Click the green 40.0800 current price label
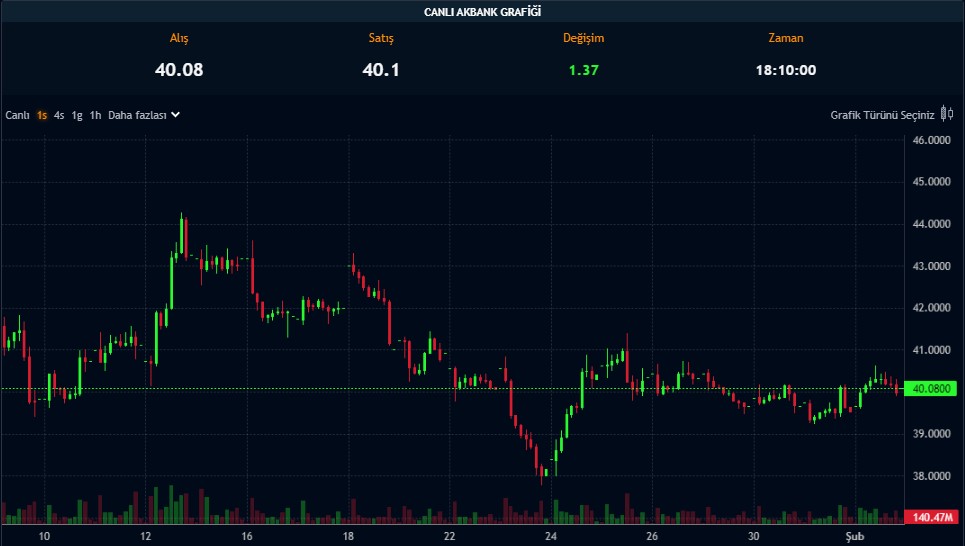Viewport: 965px width, 546px height. 930,389
